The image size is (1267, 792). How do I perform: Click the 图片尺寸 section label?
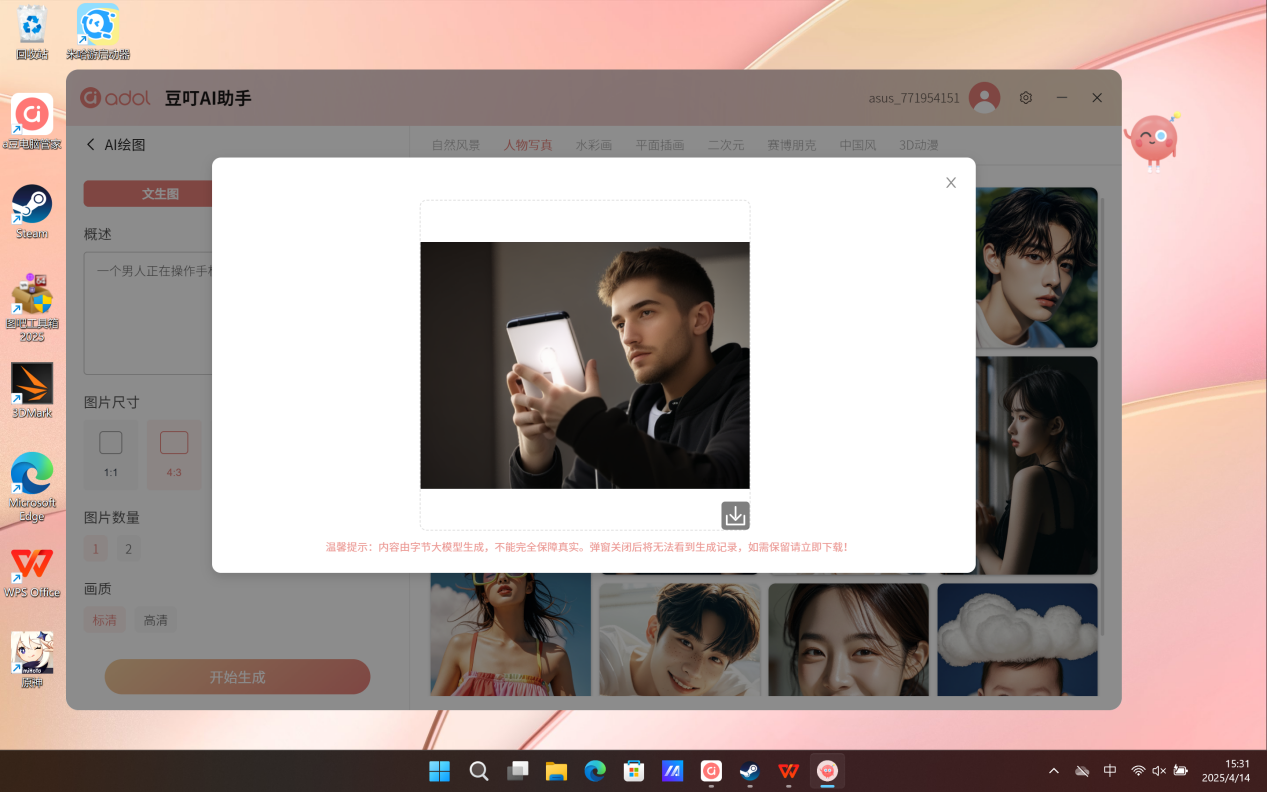(112, 402)
